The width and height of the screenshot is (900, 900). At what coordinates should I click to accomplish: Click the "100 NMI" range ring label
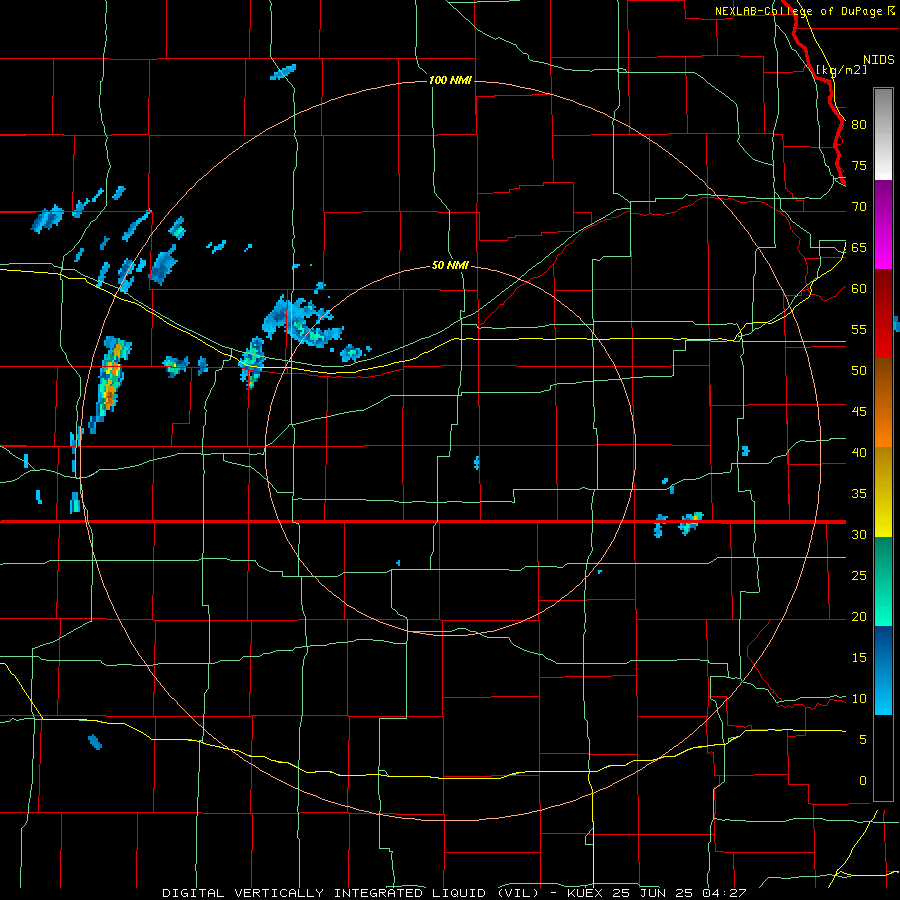click(450, 80)
